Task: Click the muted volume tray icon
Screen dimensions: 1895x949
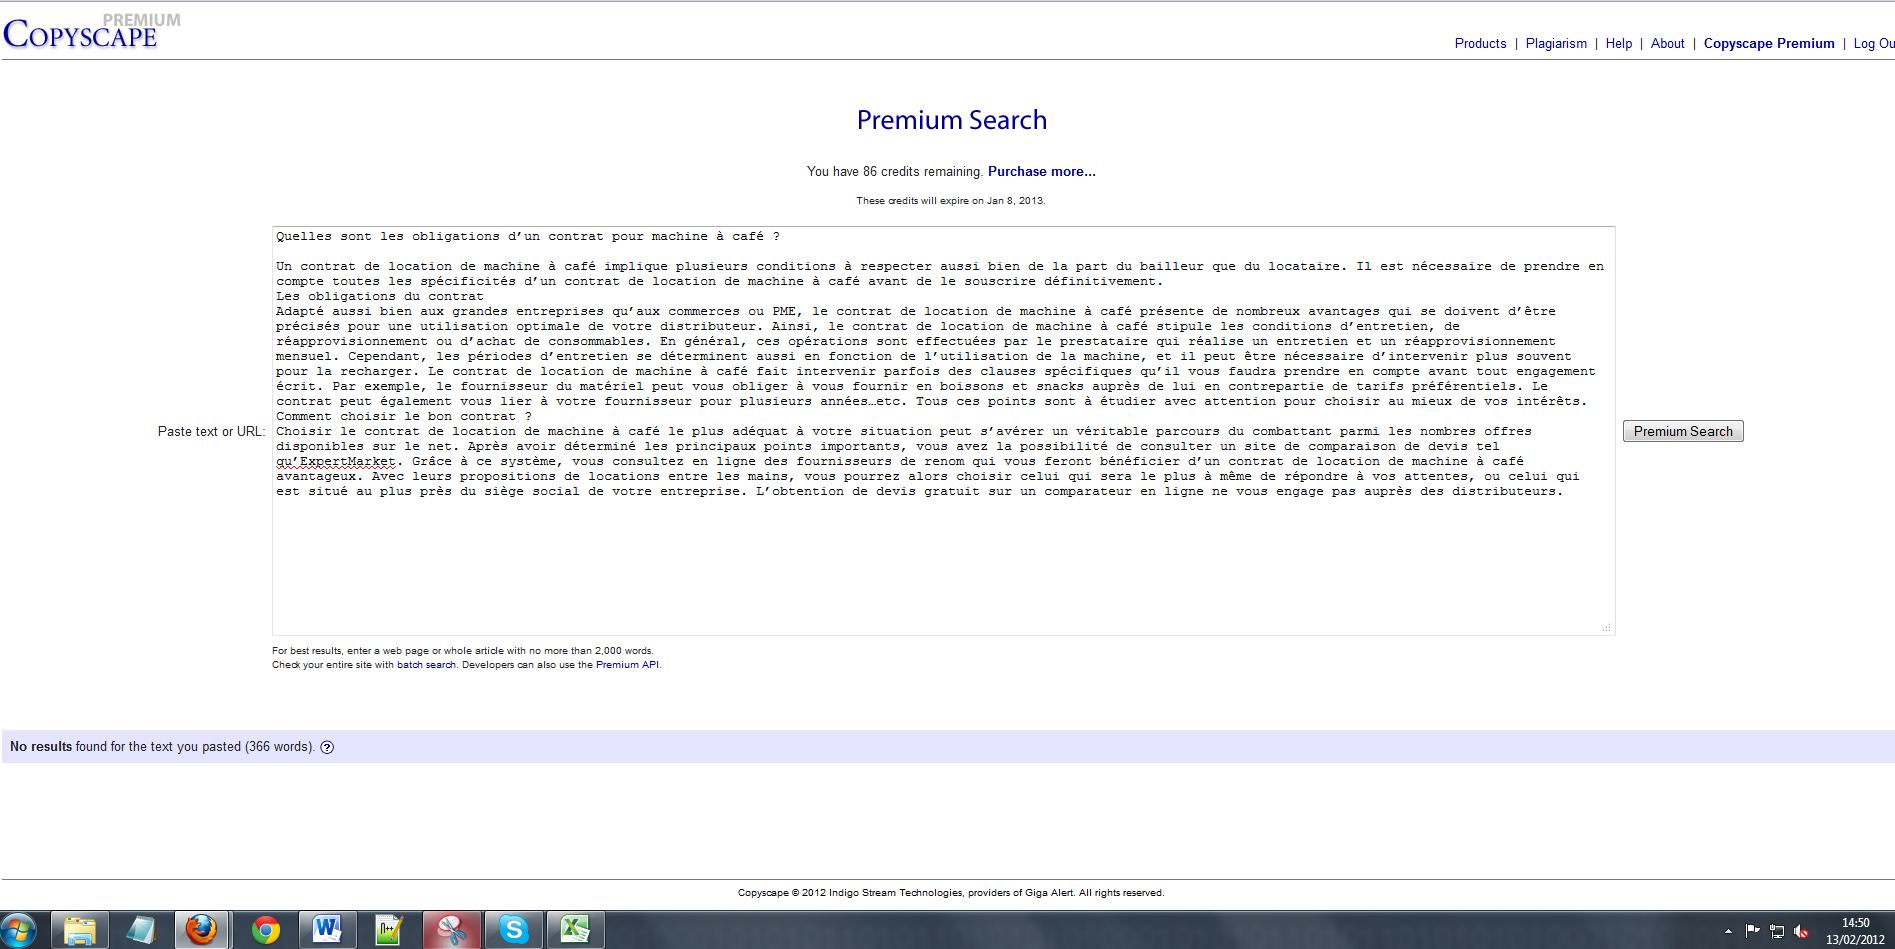Action: coord(1801,931)
